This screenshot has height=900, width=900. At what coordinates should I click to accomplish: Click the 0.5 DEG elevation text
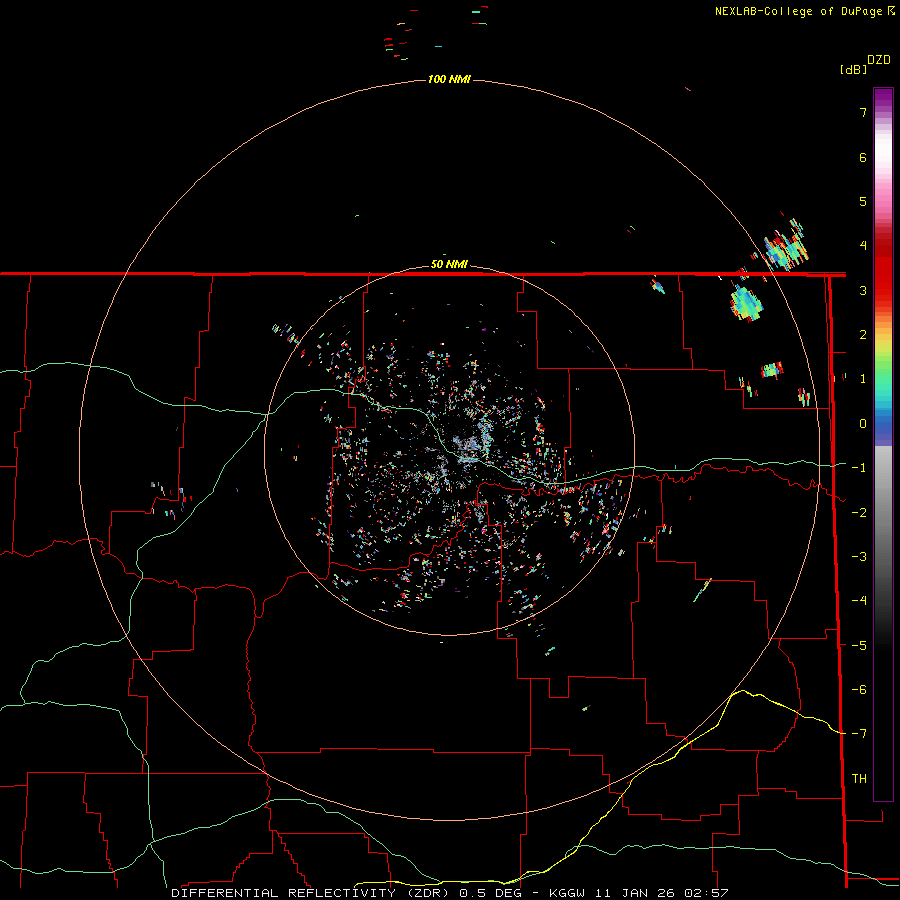click(490, 893)
